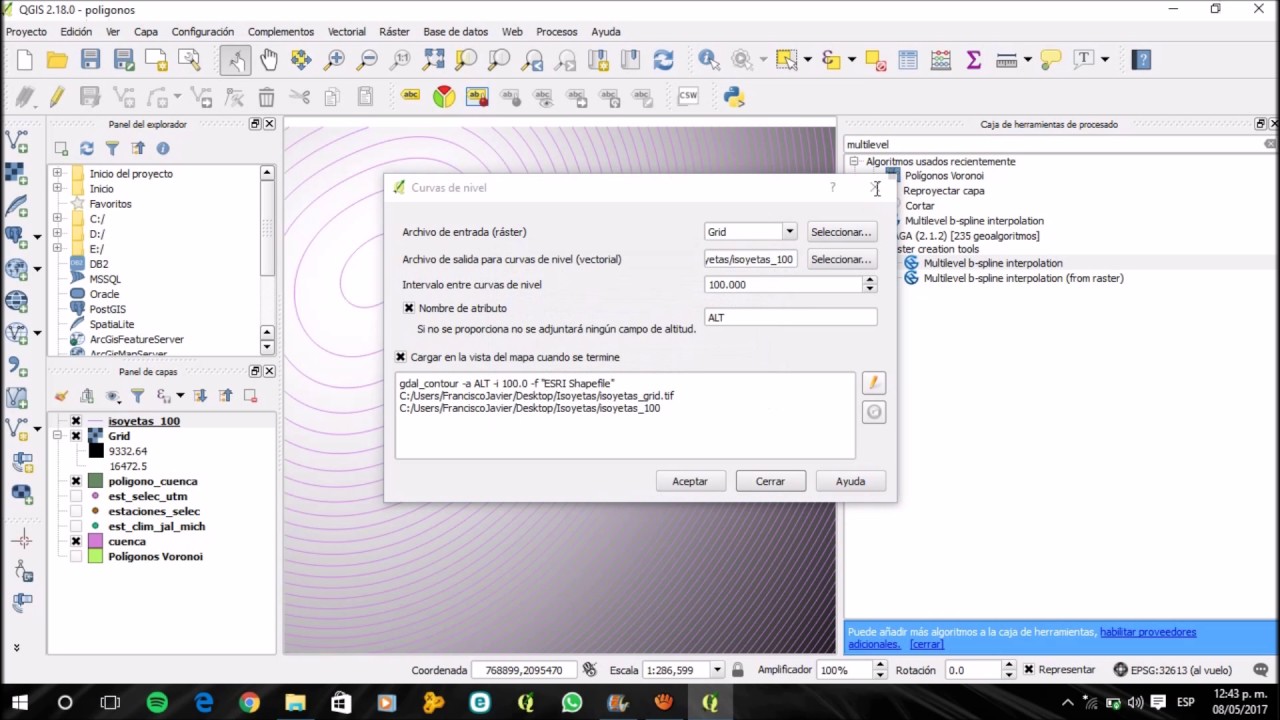Open the Escala scale dropdown
The height and width of the screenshot is (720, 1280).
(717, 670)
